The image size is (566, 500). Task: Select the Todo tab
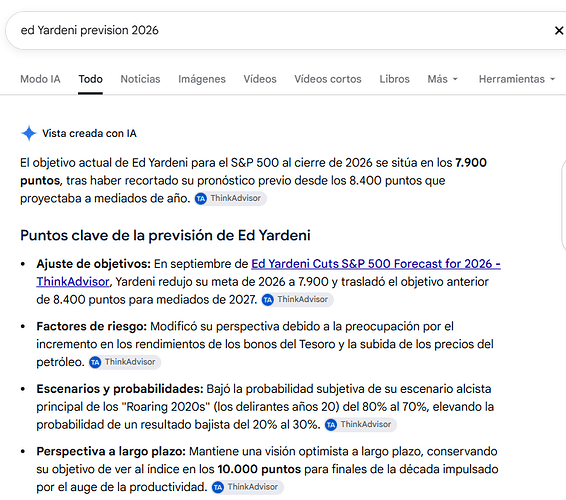[91, 79]
